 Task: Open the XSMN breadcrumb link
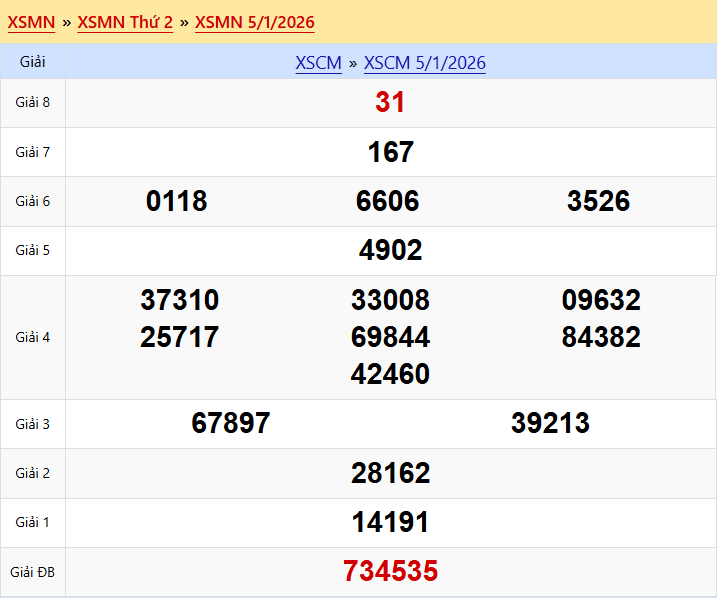click(31, 22)
